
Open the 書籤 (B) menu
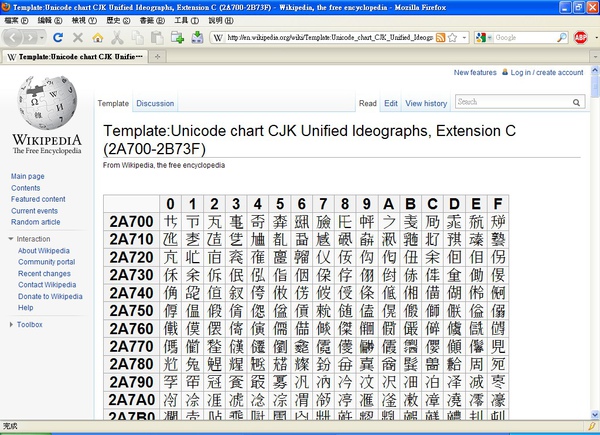coord(152,21)
